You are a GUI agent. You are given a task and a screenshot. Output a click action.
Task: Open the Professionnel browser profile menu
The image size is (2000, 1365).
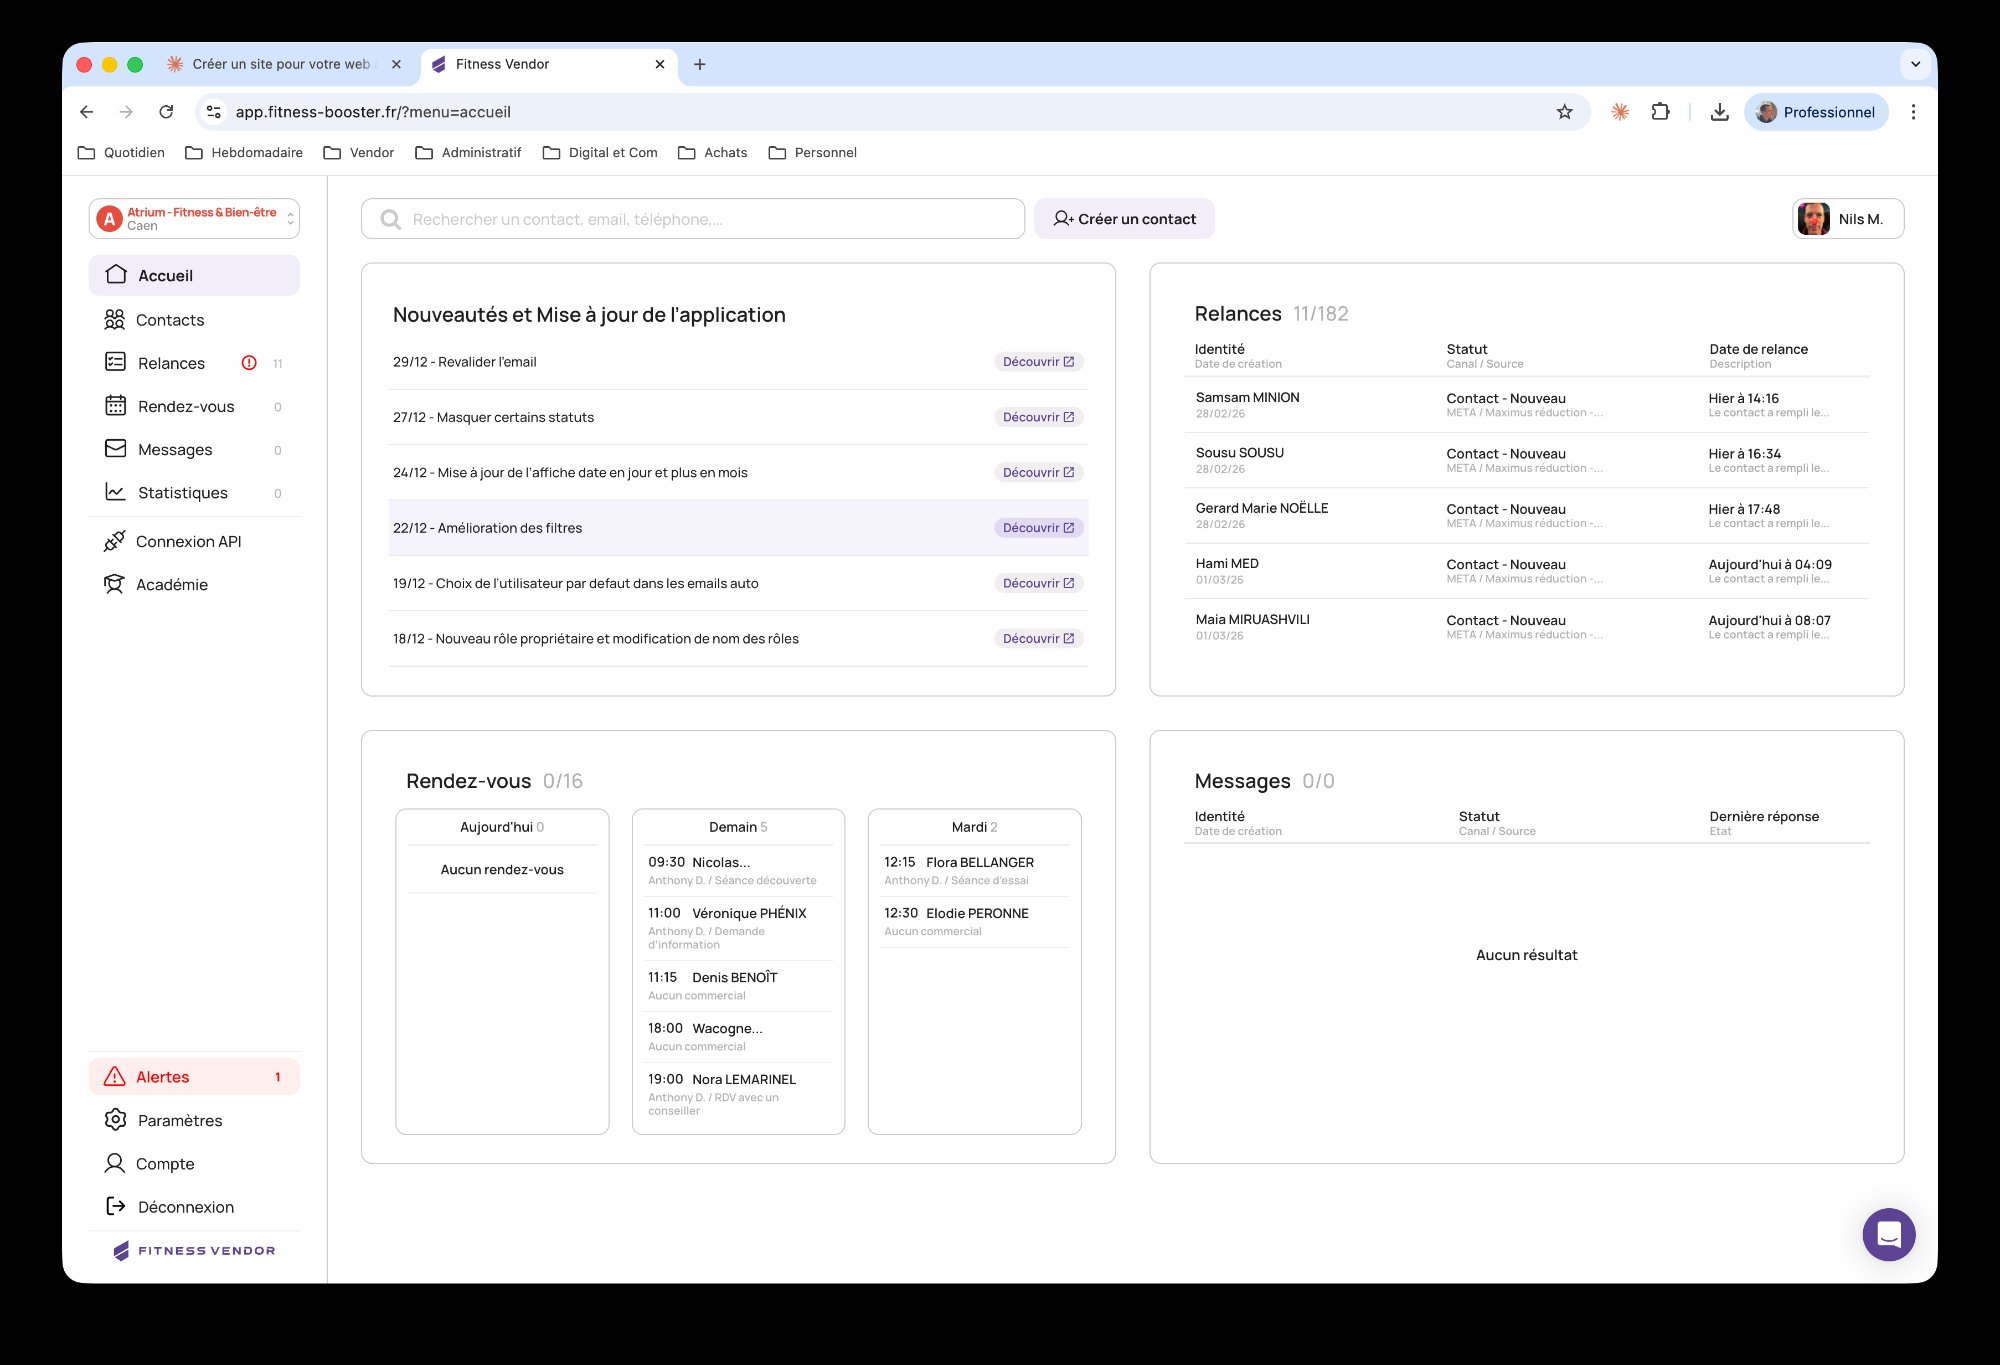click(x=1817, y=112)
